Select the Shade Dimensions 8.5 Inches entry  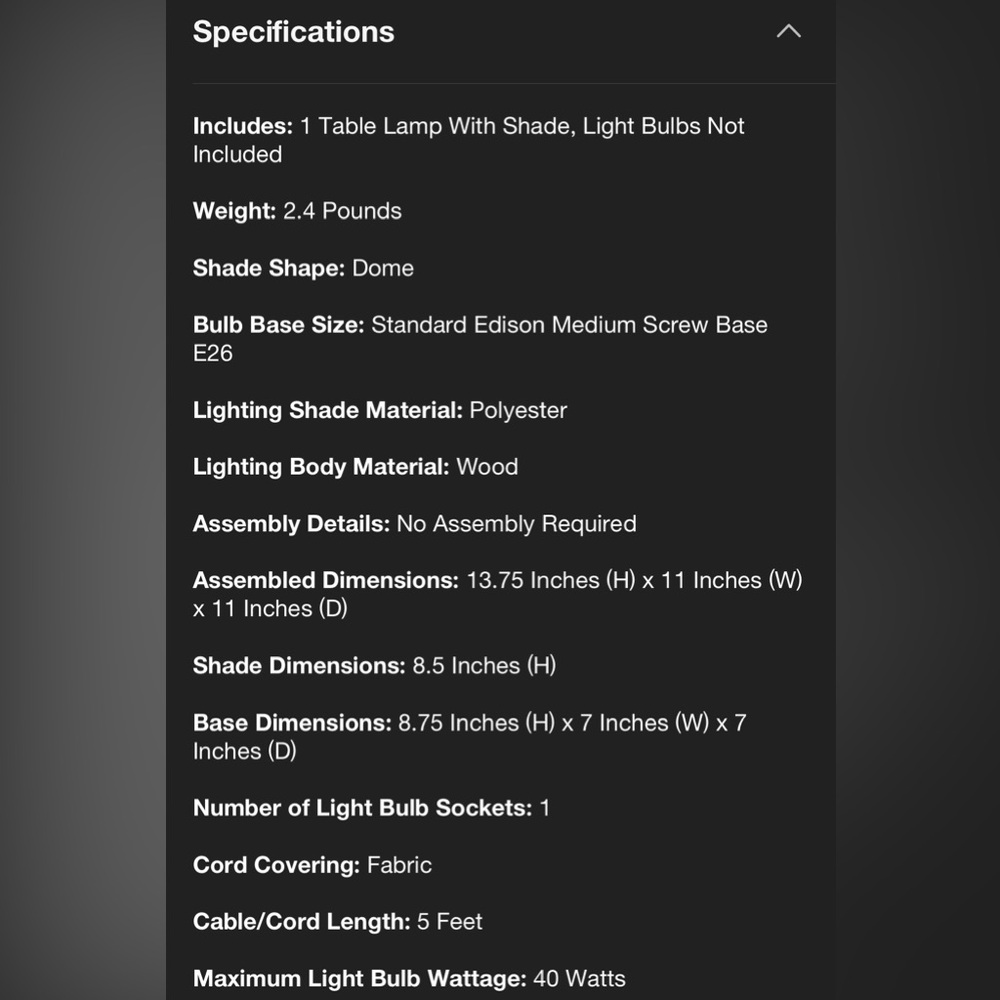374,665
